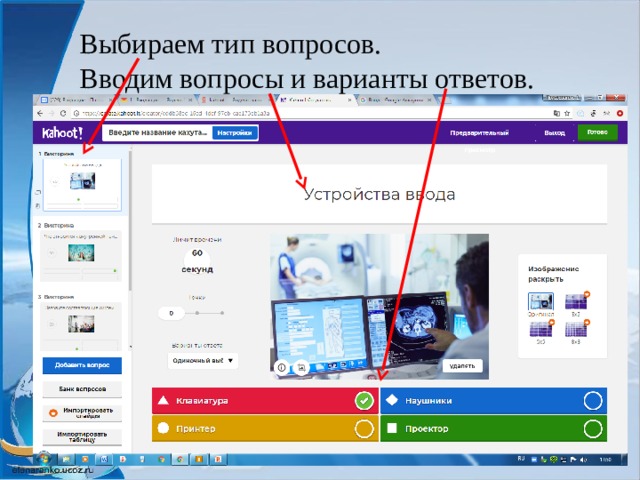640x480 pixels.
Task: Select question 1 thumbnail in sidebar
Action: [x=82, y=184]
